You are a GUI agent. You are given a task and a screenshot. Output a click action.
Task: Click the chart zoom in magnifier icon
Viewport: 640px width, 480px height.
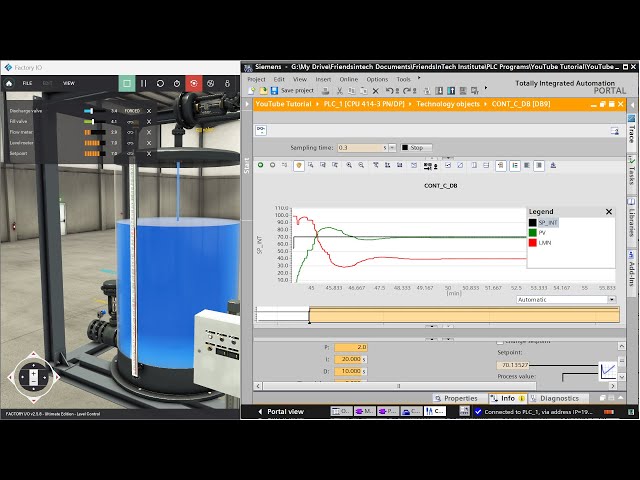click(349, 165)
